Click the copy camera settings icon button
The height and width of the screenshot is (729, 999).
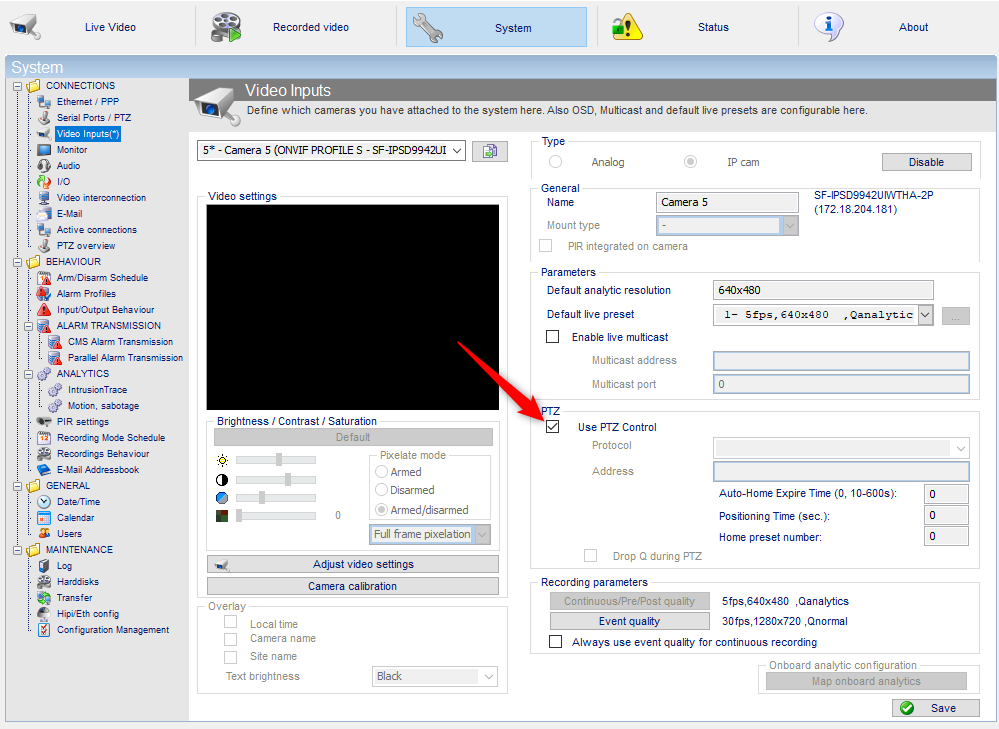tap(489, 151)
